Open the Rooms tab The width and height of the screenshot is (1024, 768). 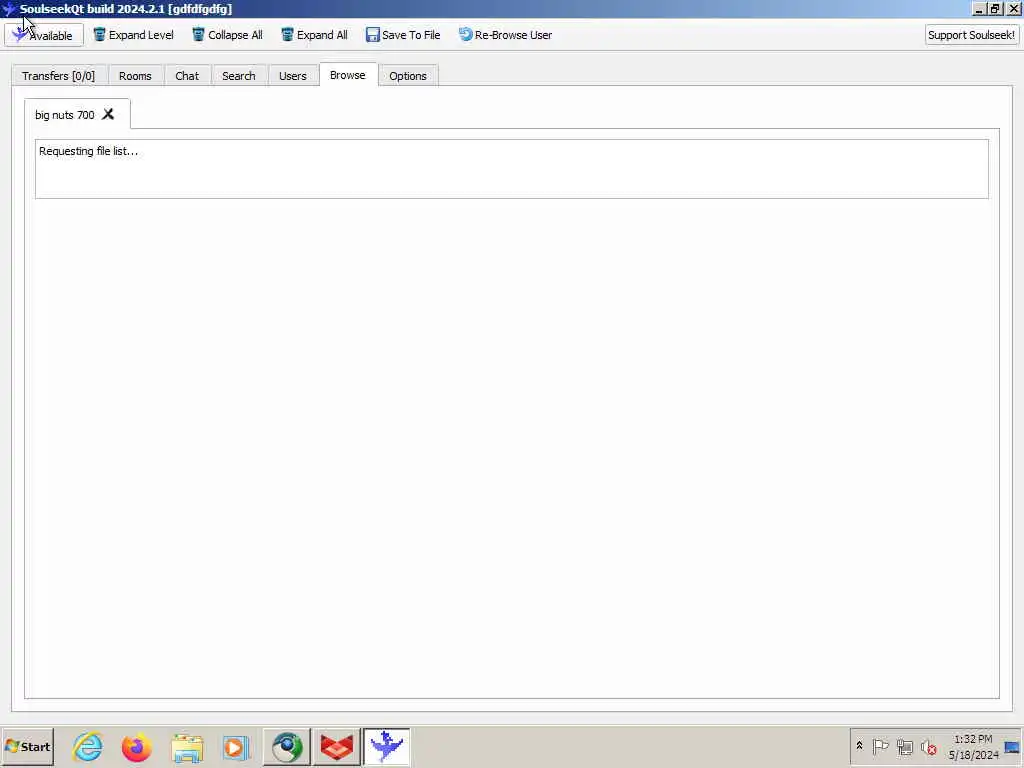click(135, 76)
